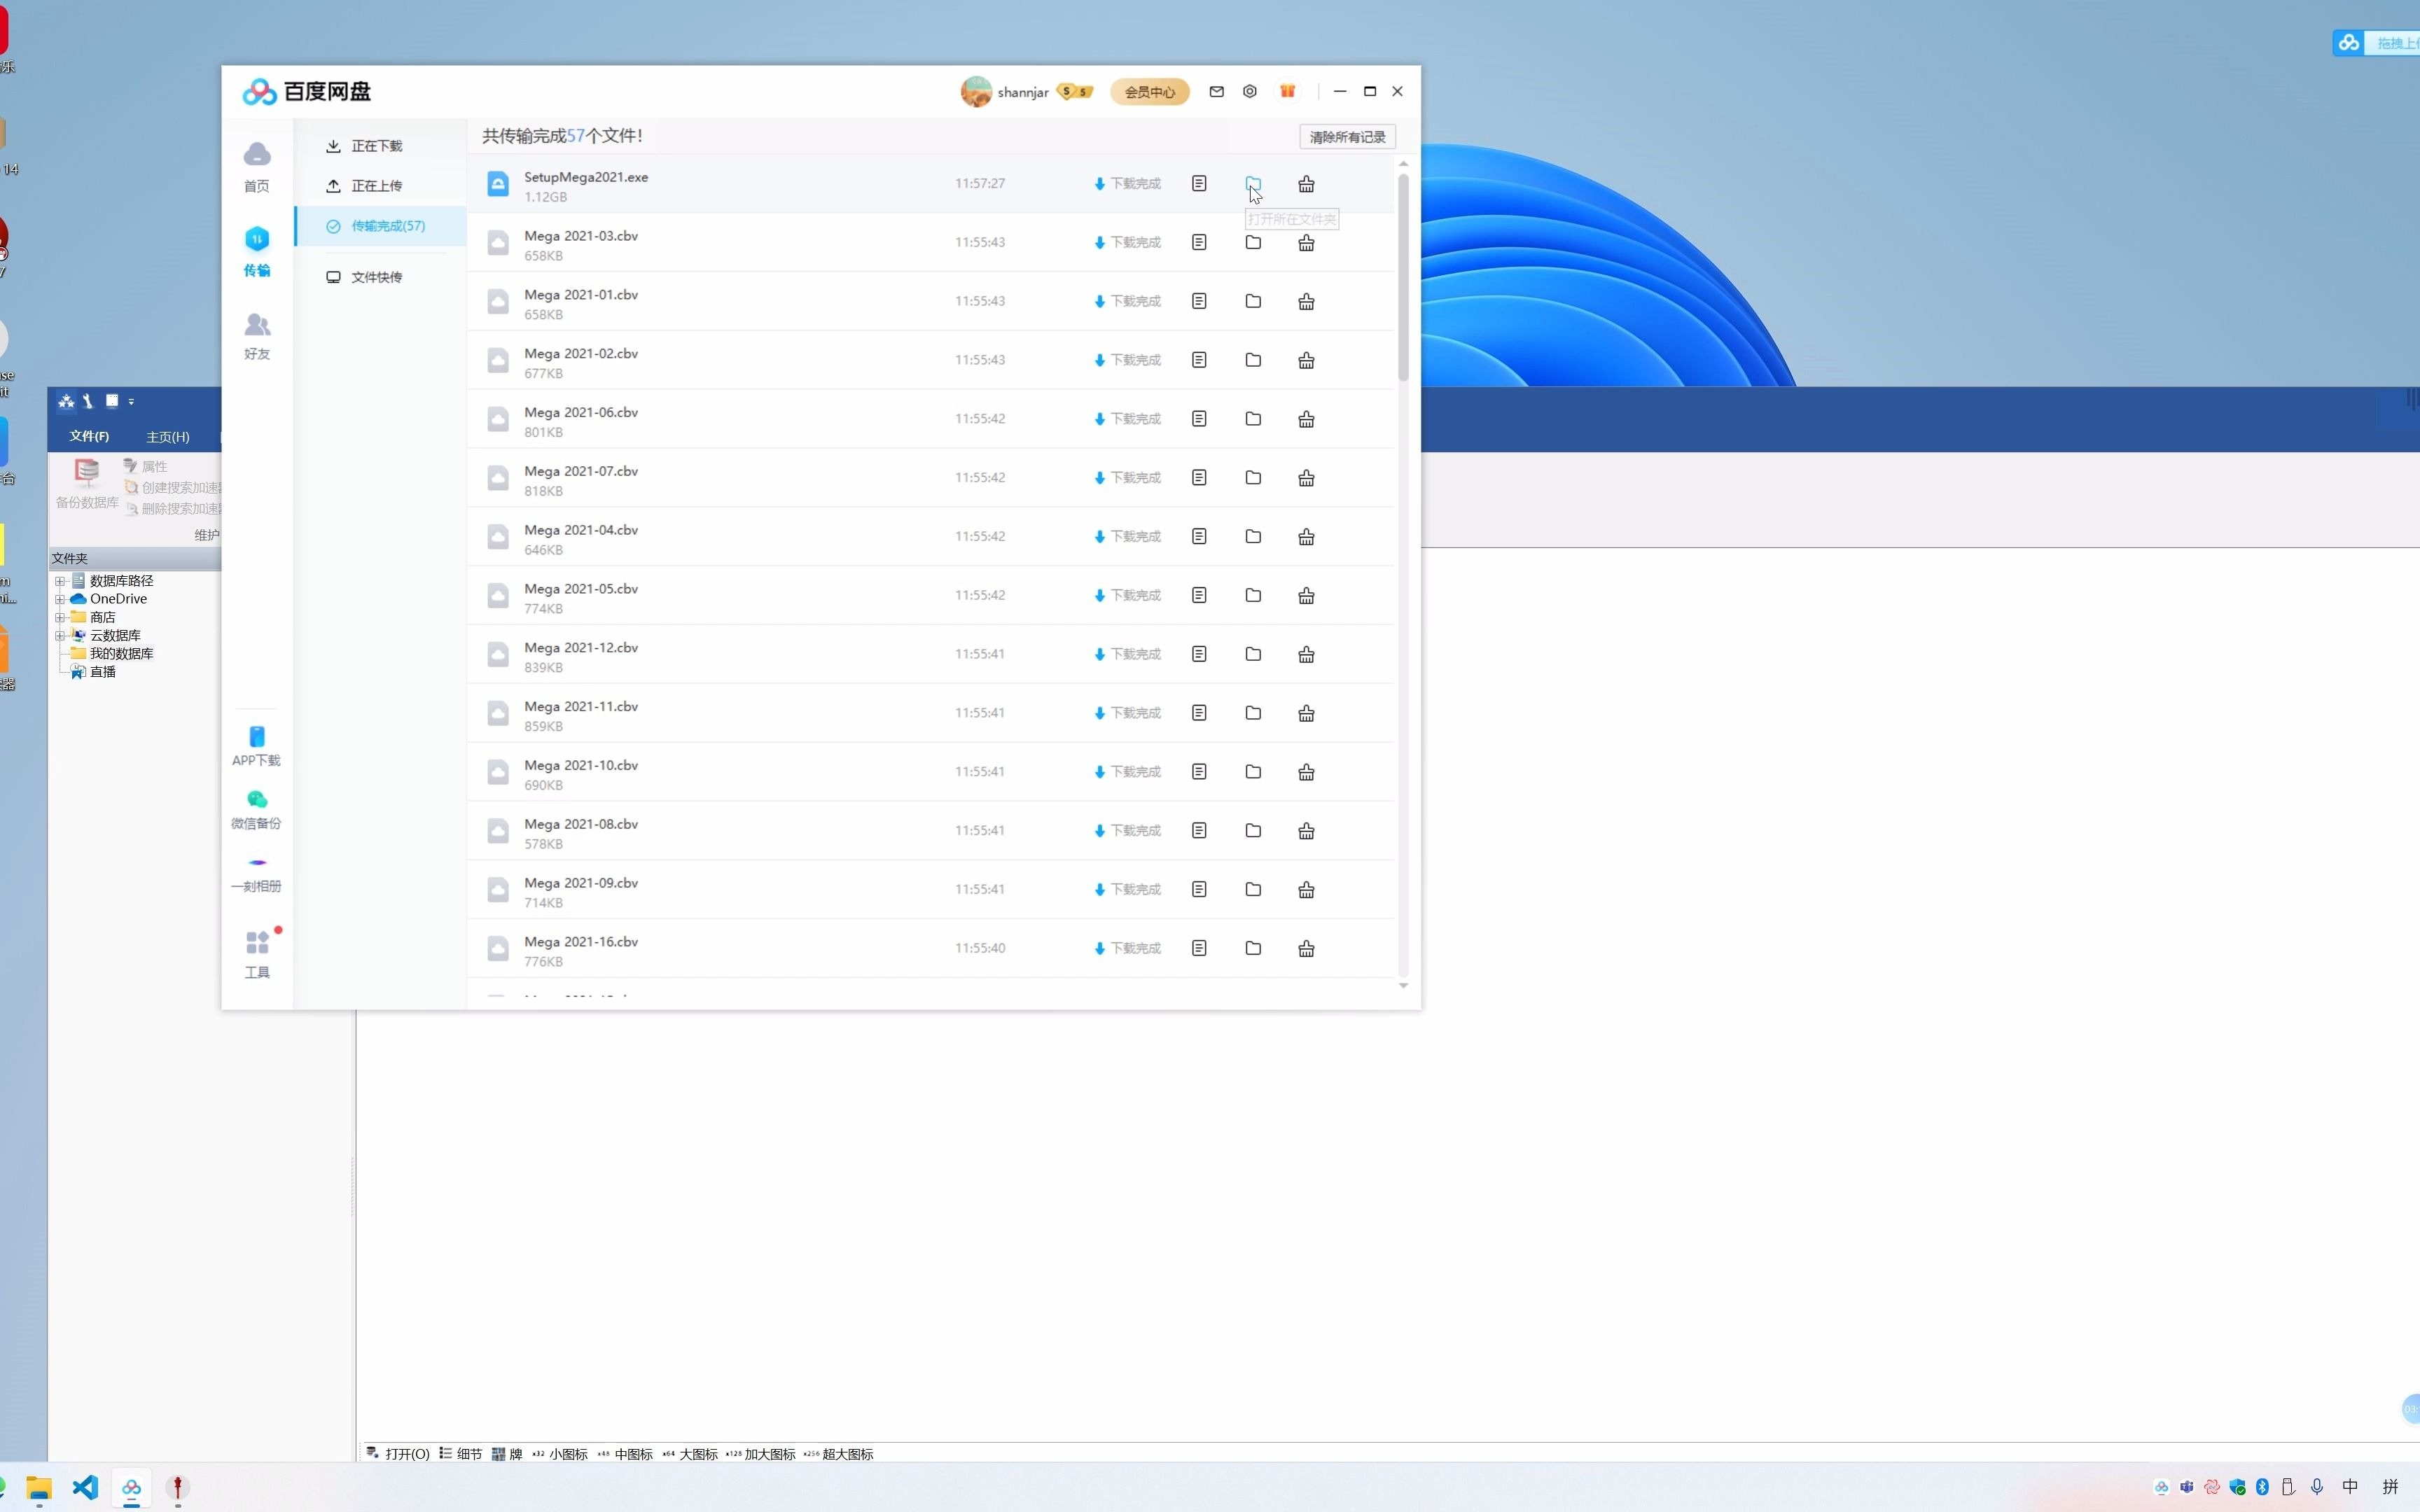Viewport: 2420px width, 1512px height.
Task: Open file details icon for Mega 2021-01.cbv
Action: (1199, 301)
